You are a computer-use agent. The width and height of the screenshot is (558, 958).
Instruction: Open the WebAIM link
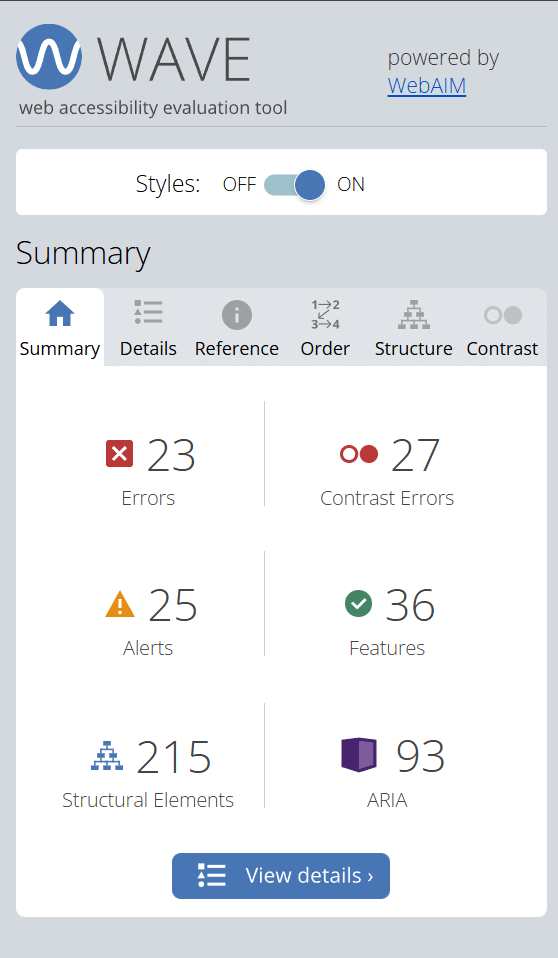[x=427, y=86]
